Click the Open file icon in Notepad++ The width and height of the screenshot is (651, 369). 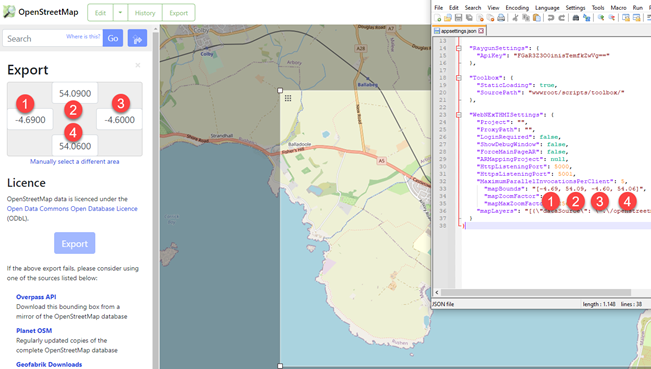tap(448, 18)
